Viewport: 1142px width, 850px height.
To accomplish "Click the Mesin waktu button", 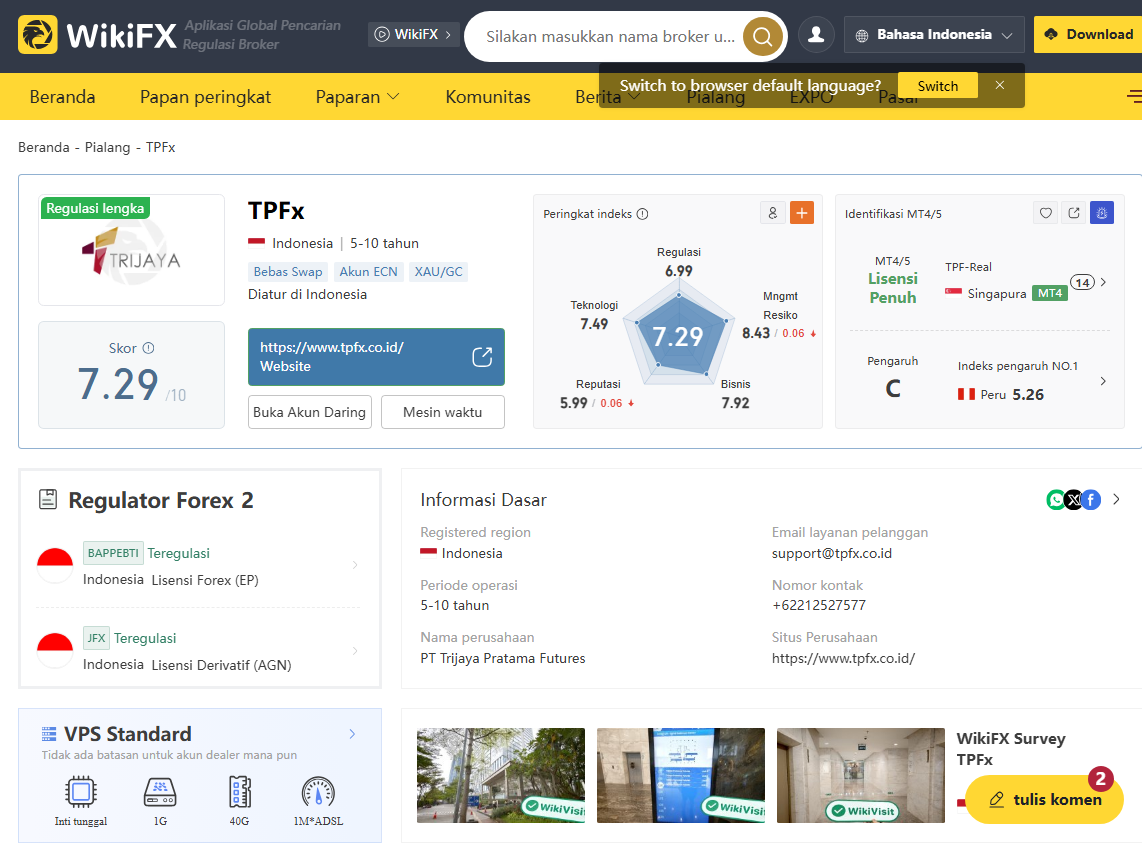I will click(443, 412).
